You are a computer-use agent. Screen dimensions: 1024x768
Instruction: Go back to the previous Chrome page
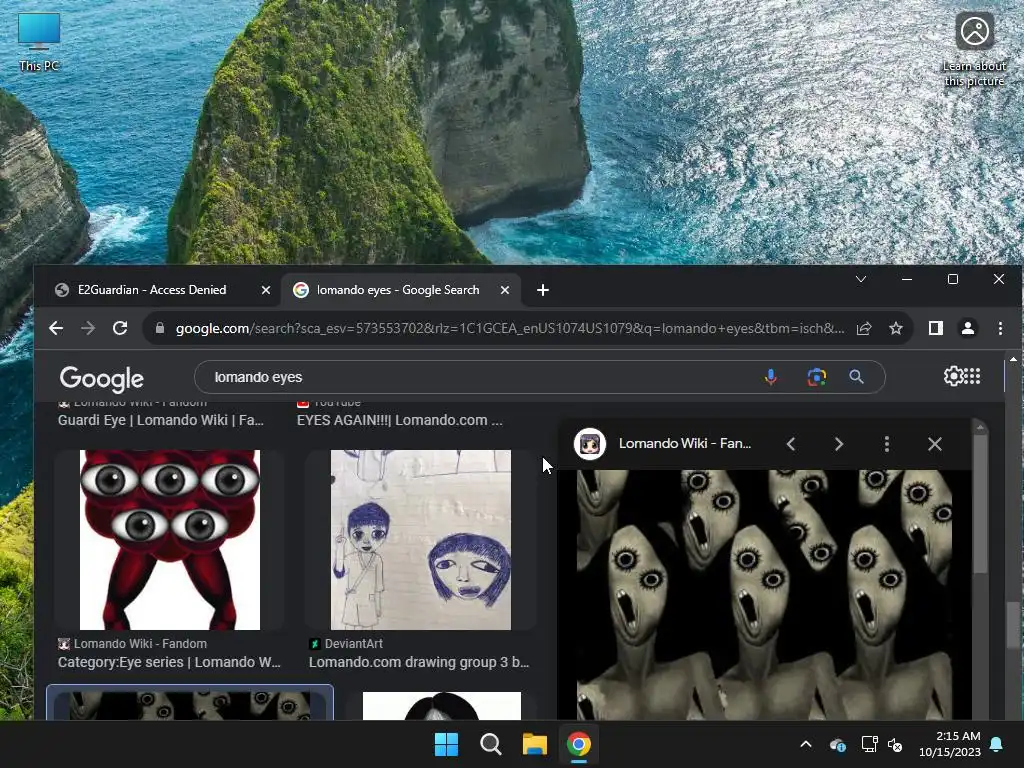pos(56,328)
